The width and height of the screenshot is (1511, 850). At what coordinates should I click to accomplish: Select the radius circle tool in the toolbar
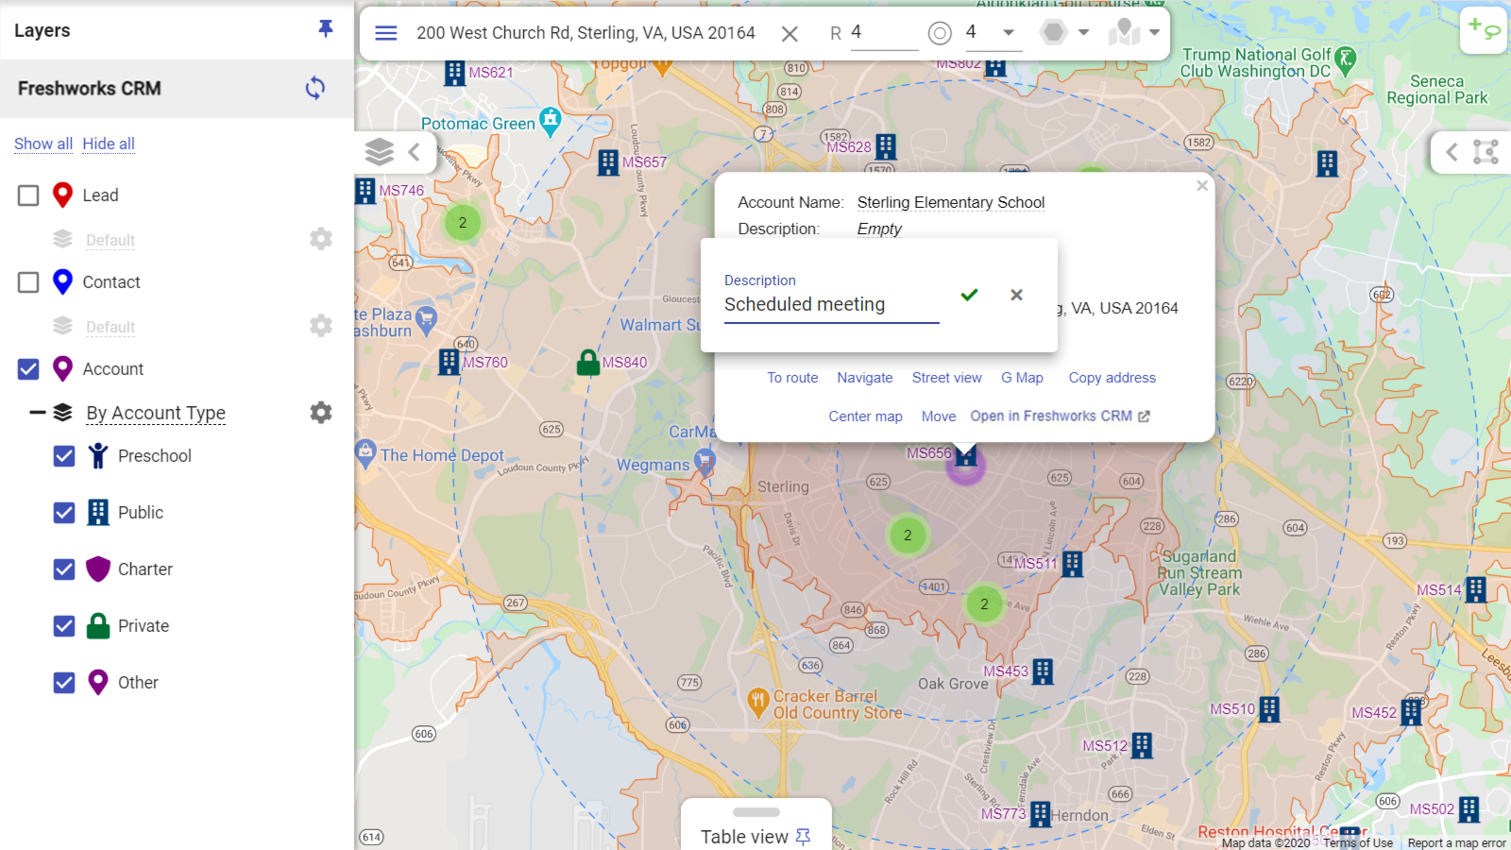click(940, 32)
